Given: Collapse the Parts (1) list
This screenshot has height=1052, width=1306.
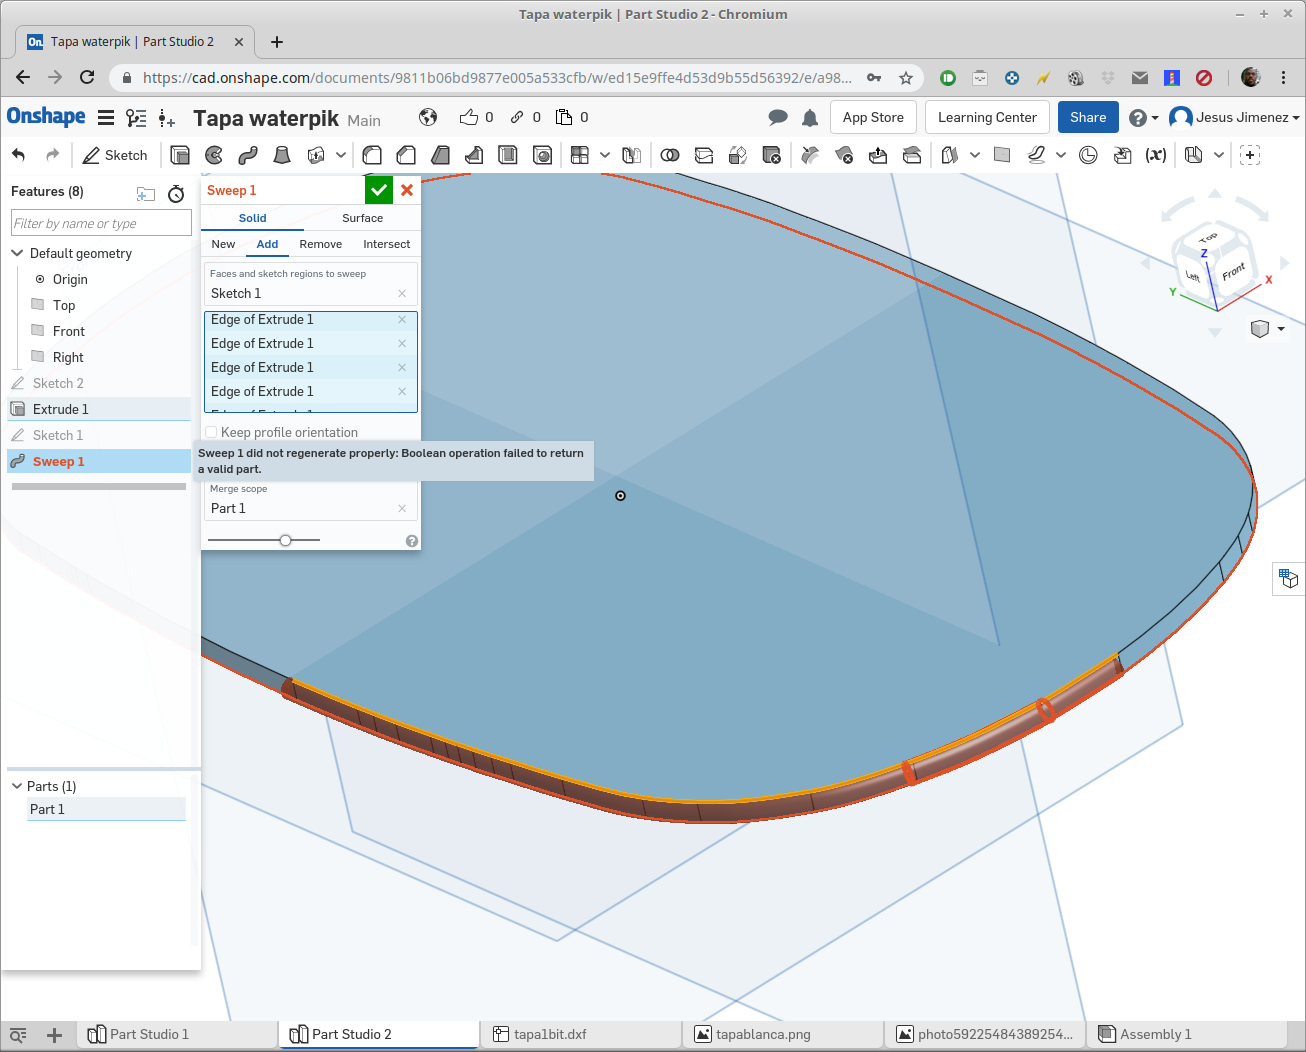Looking at the screenshot, I should [x=17, y=786].
